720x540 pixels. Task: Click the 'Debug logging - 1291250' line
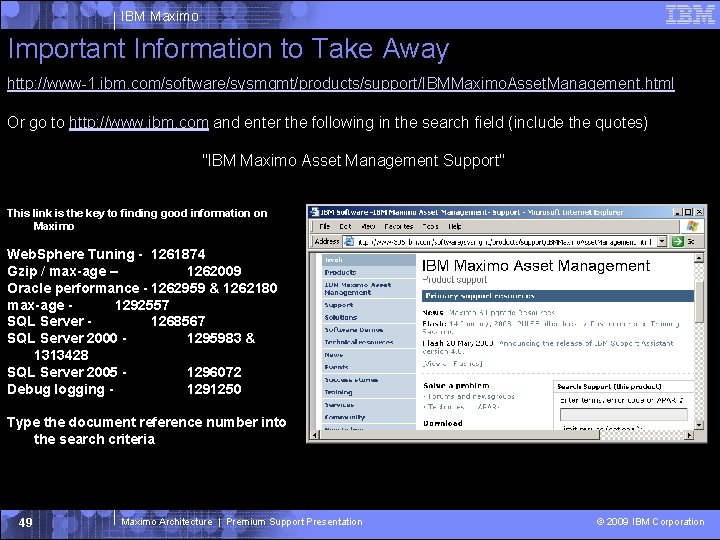pos(124,389)
